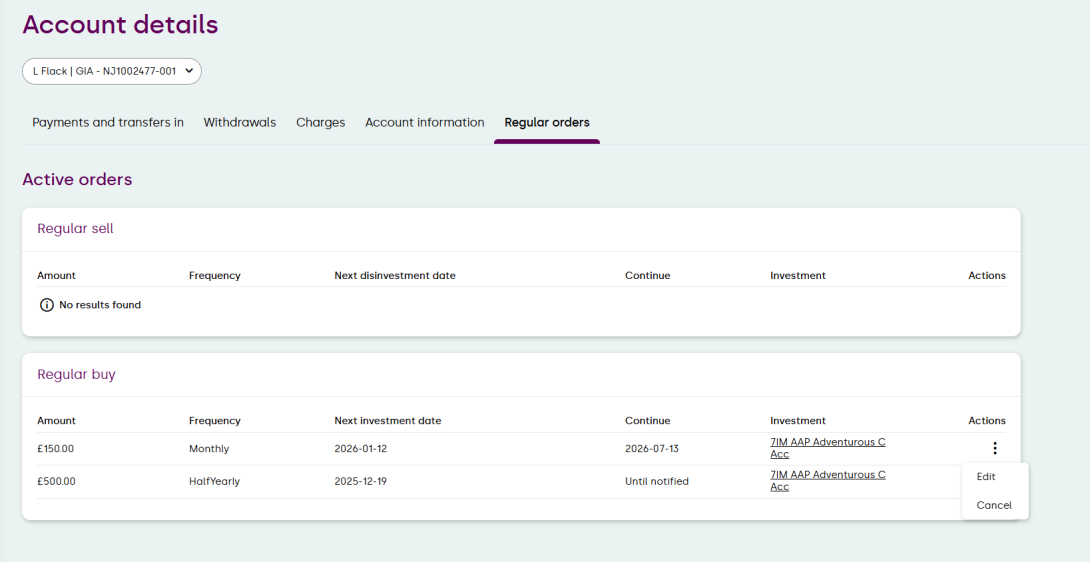Click the Next investment date column header
The width and height of the screenshot is (1090, 562).
point(387,421)
